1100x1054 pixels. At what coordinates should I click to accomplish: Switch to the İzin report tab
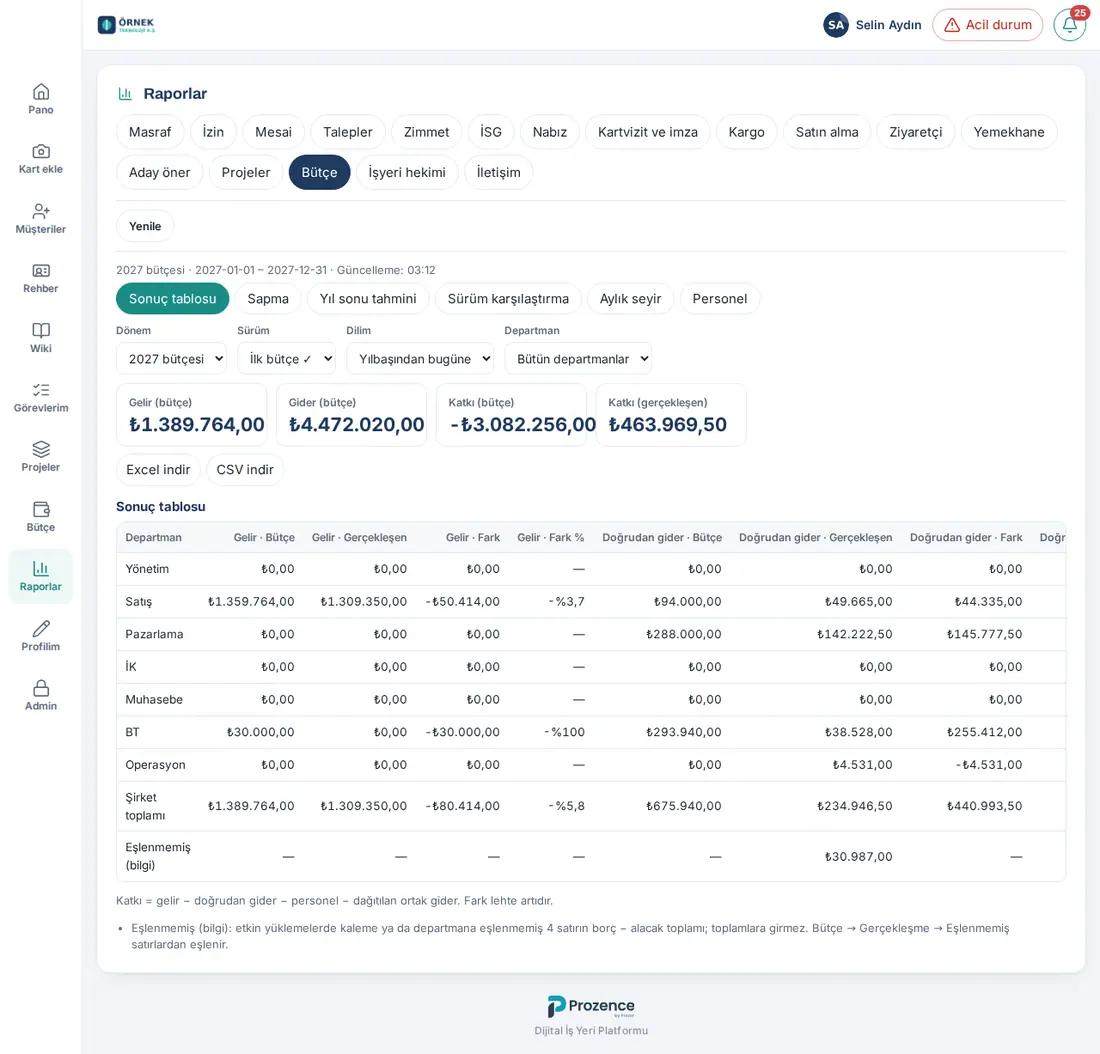pyautogui.click(x=213, y=132)
